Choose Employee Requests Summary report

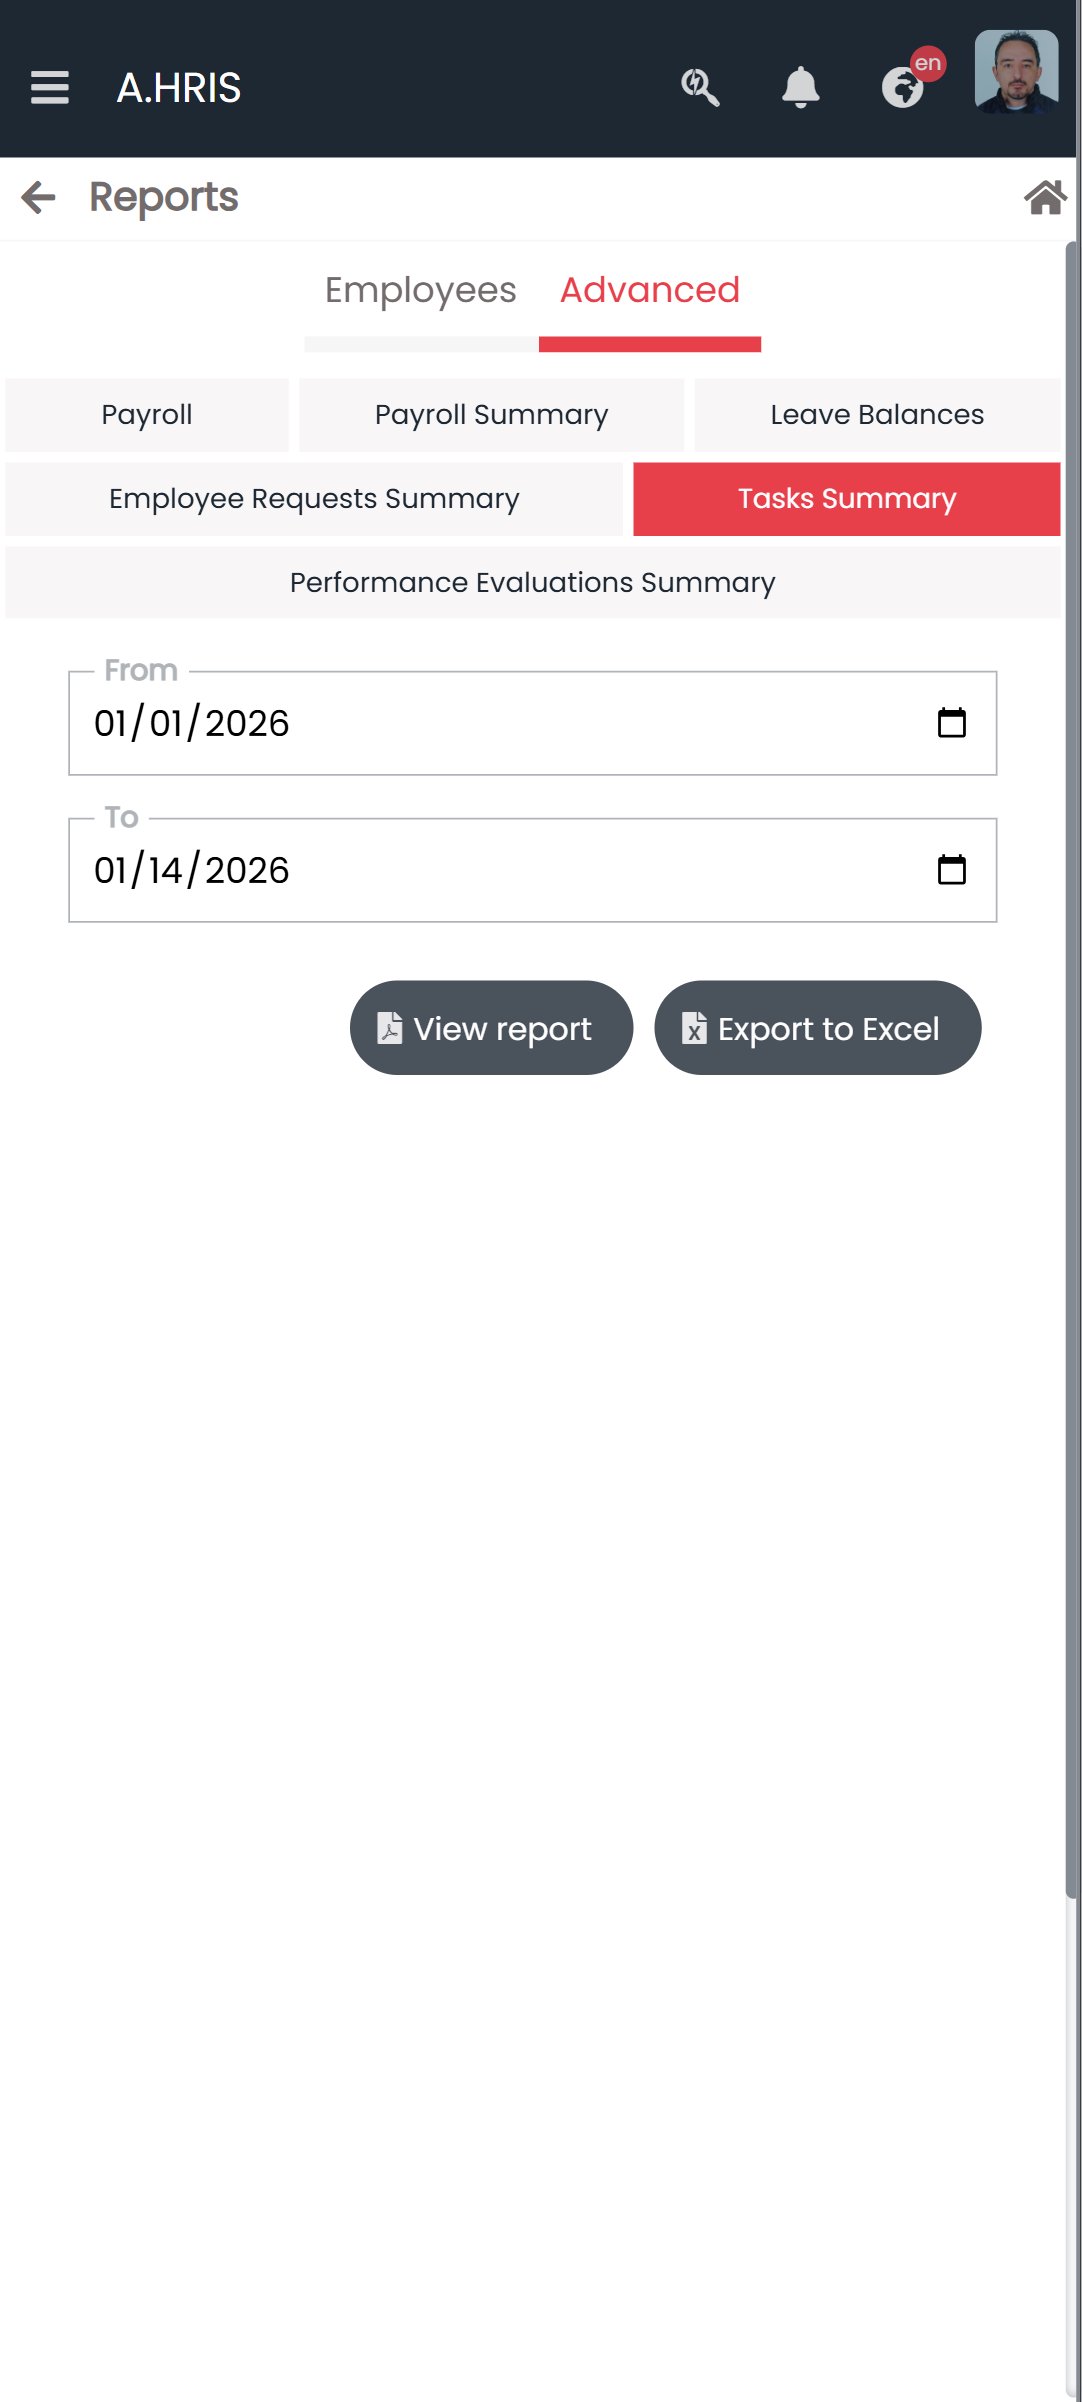(314, 499)
